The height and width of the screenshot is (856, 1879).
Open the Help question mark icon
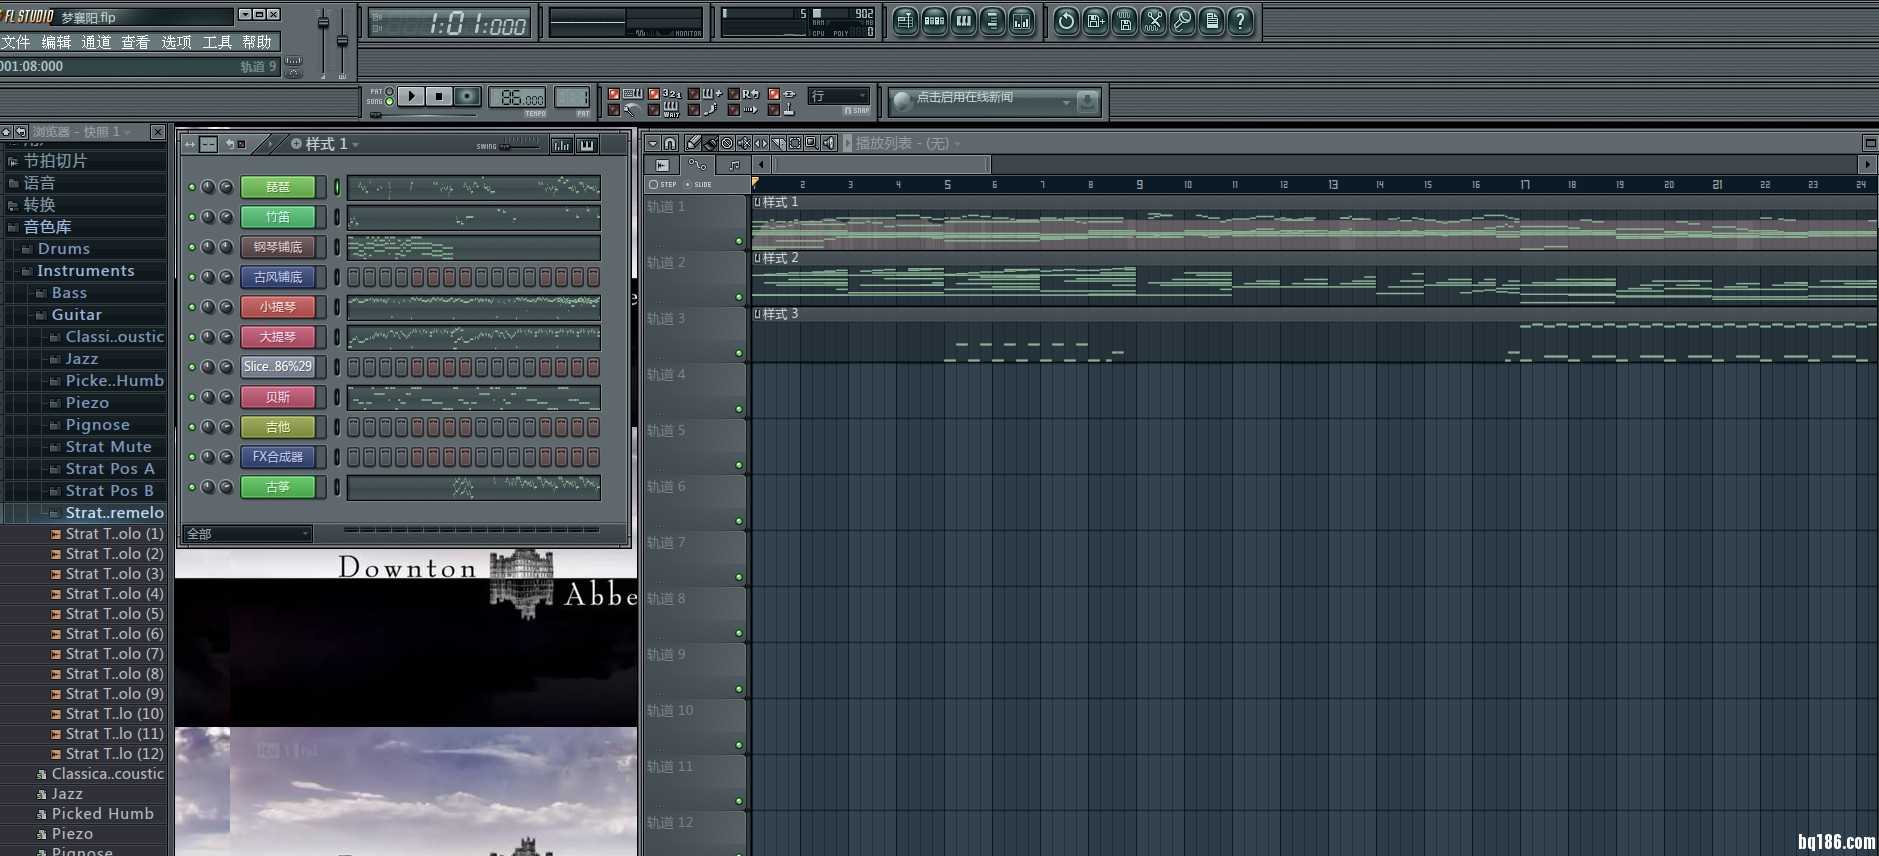coord(1240,21)
